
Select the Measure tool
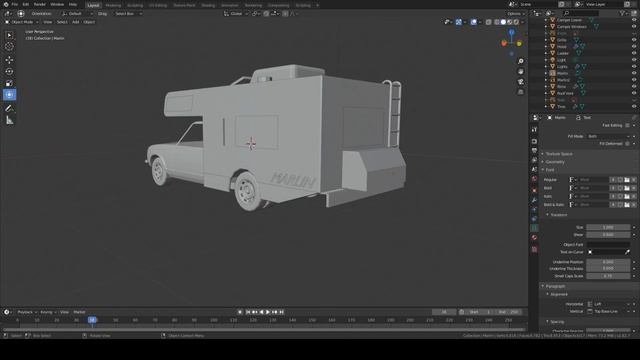coord(9,120)
